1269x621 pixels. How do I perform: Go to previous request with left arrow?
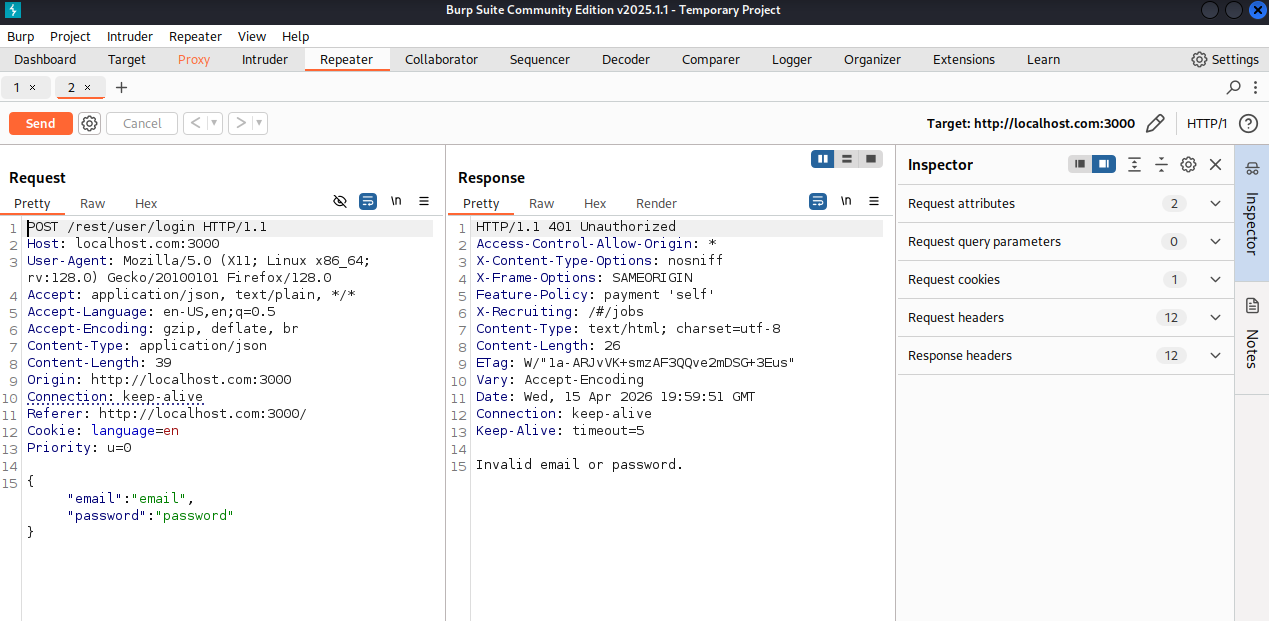pos(196,123)
